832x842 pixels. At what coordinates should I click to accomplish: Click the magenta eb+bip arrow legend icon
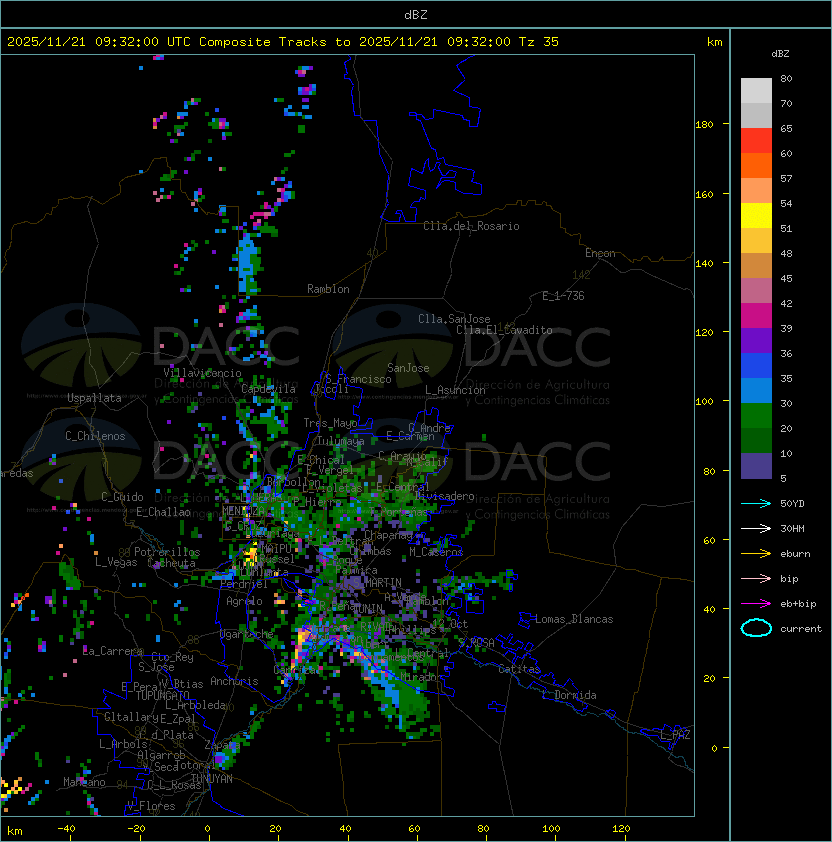pyautogui.click(x=756, y=604)
